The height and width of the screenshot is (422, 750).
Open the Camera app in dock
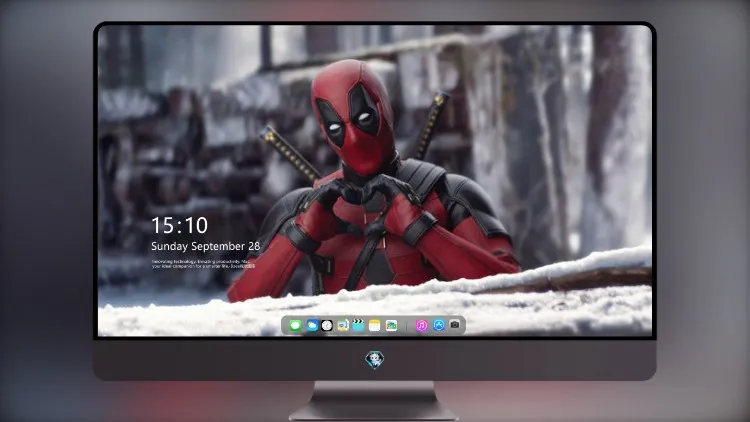coord(455,325)
